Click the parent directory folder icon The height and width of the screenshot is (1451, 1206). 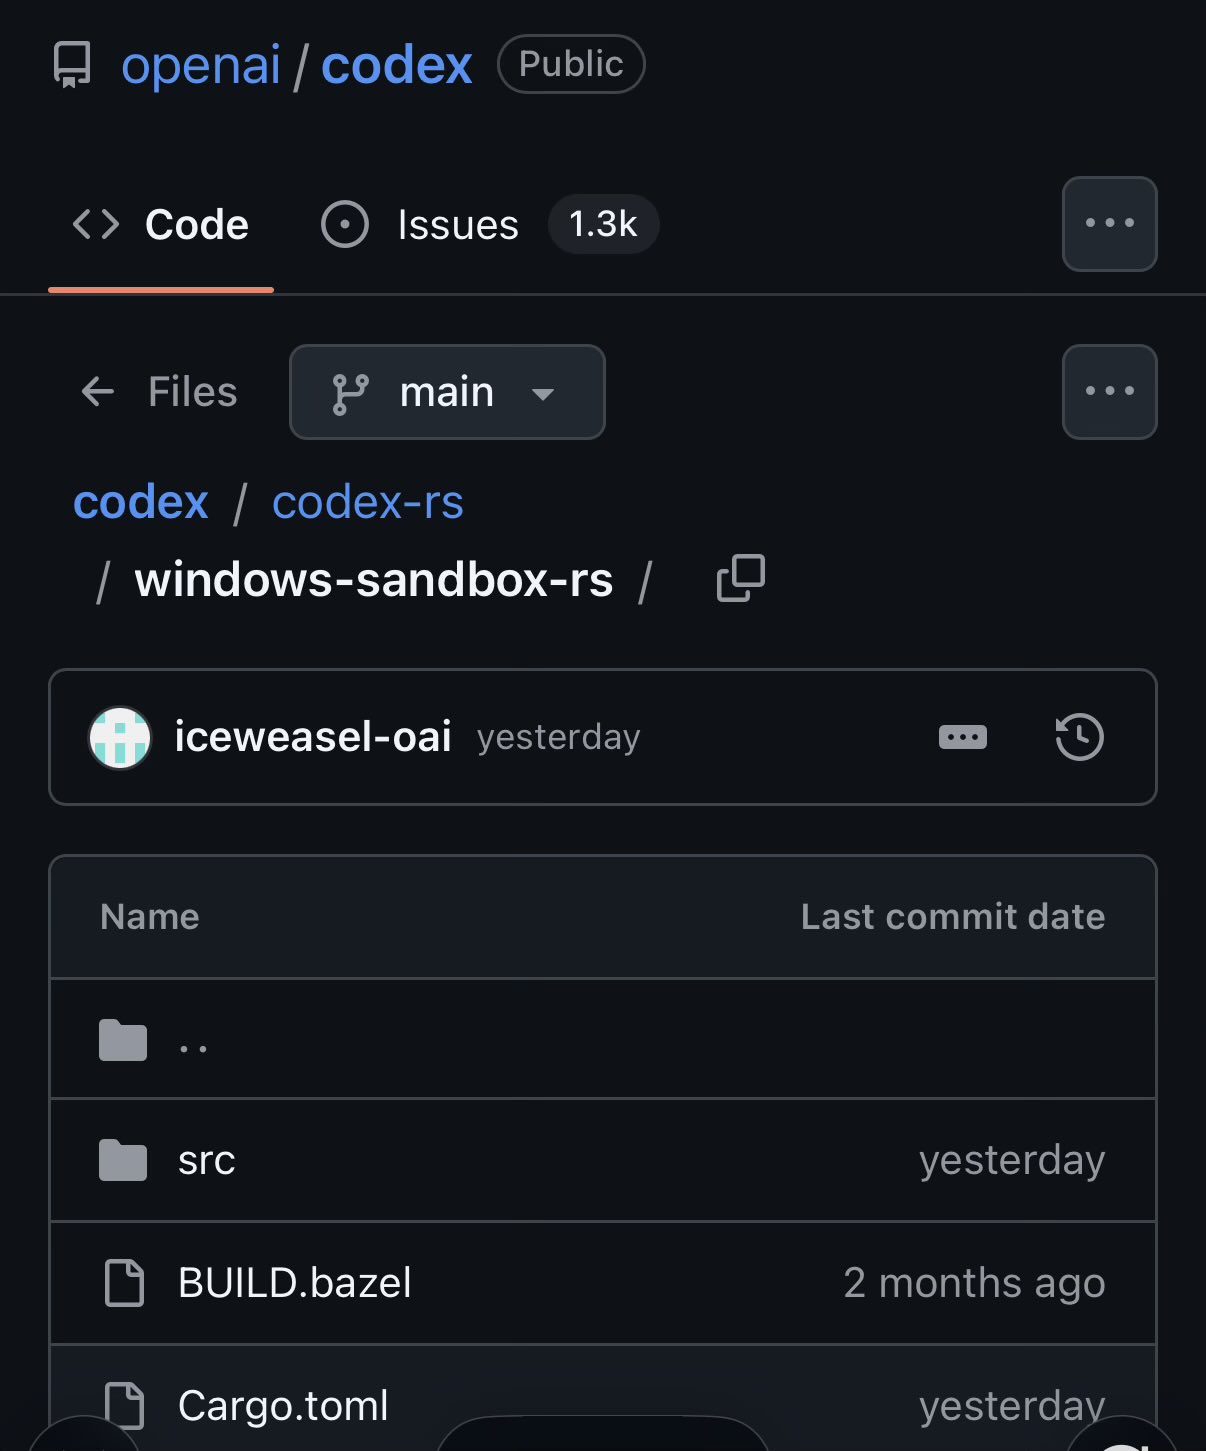pyautogui.click(x=123, y=1040)
